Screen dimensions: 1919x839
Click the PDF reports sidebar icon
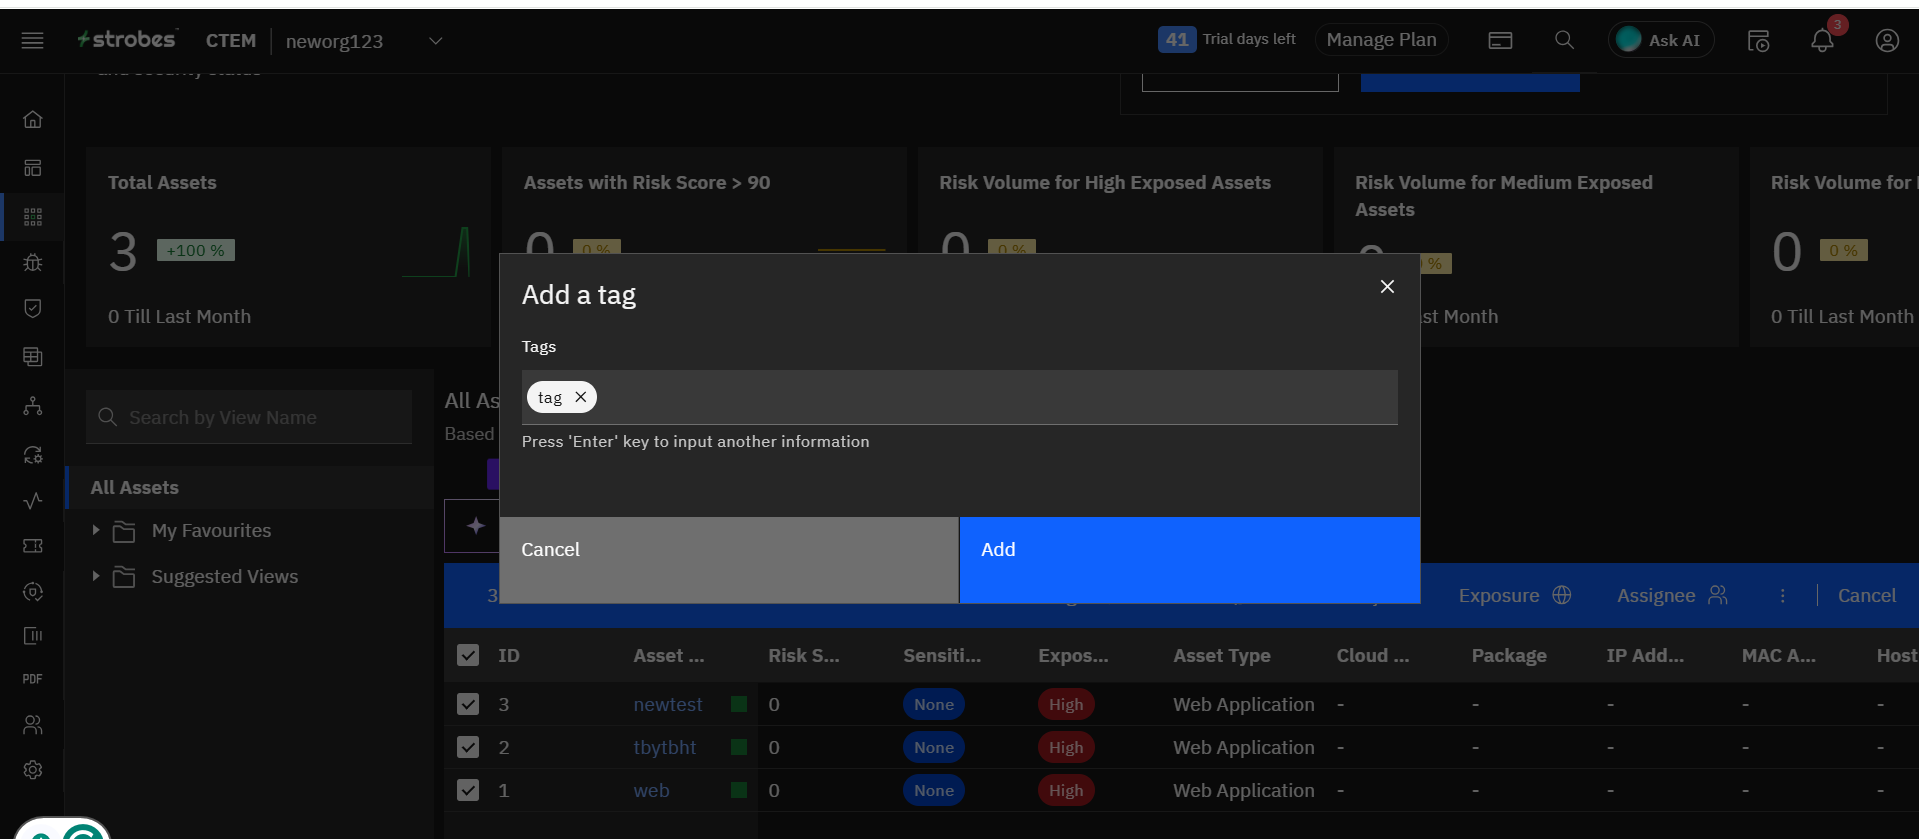33,679
